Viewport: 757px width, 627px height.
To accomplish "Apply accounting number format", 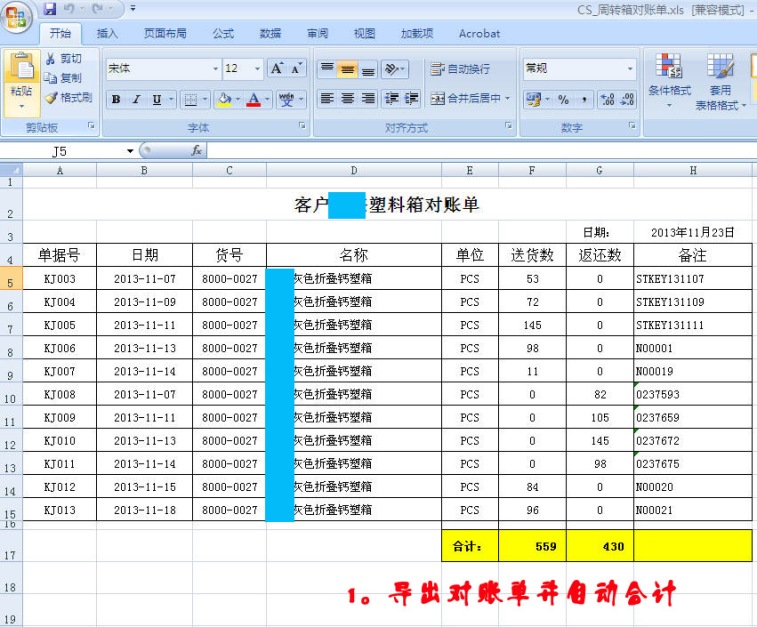I will point(533,99).
